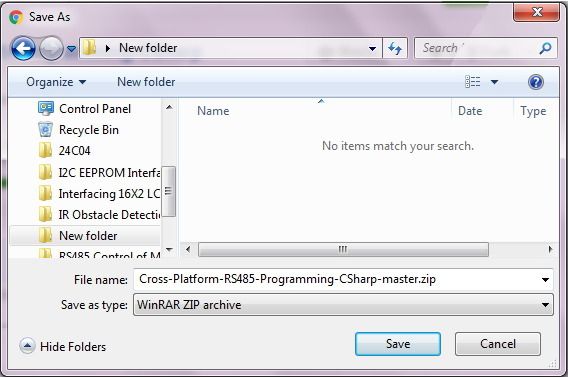Viewport: 568px width, 378px height.
Task: Click the Recycle Bin icon
Action: point(46,129)
